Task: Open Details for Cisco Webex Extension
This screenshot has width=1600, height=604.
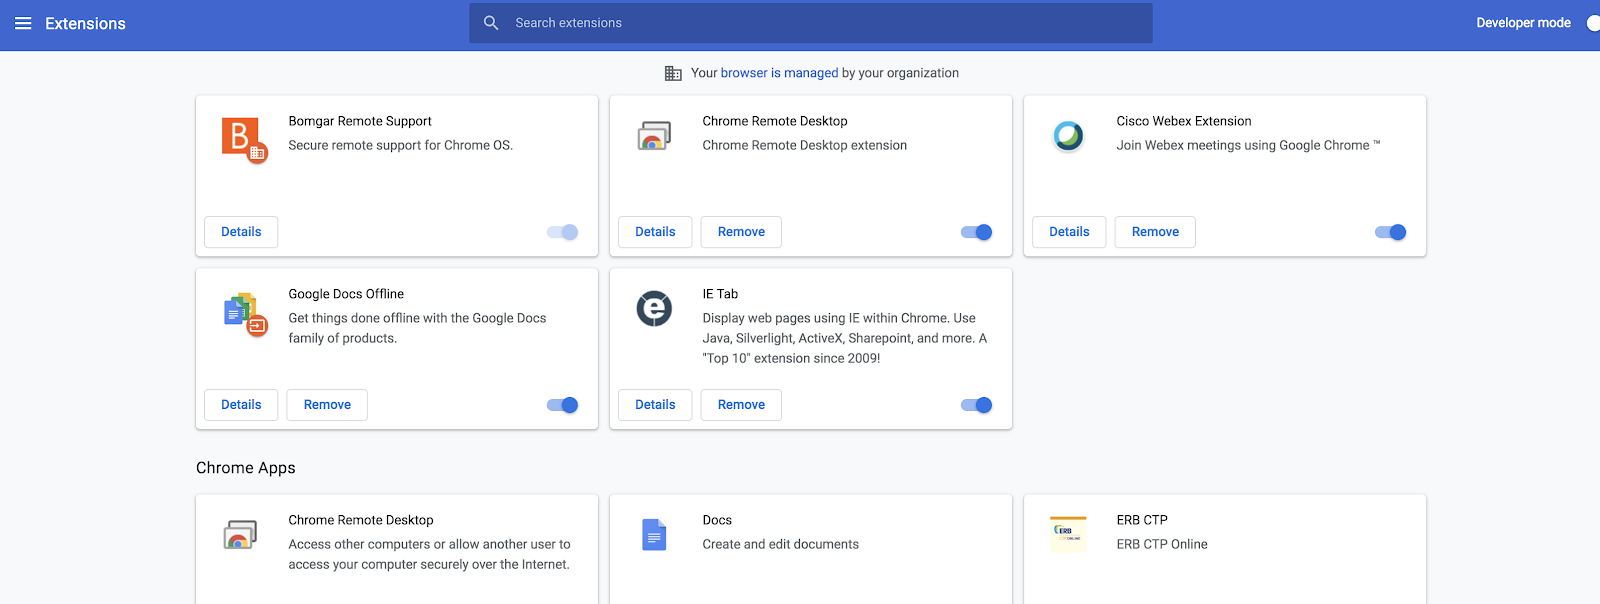Action: (x=1069, y=232)
